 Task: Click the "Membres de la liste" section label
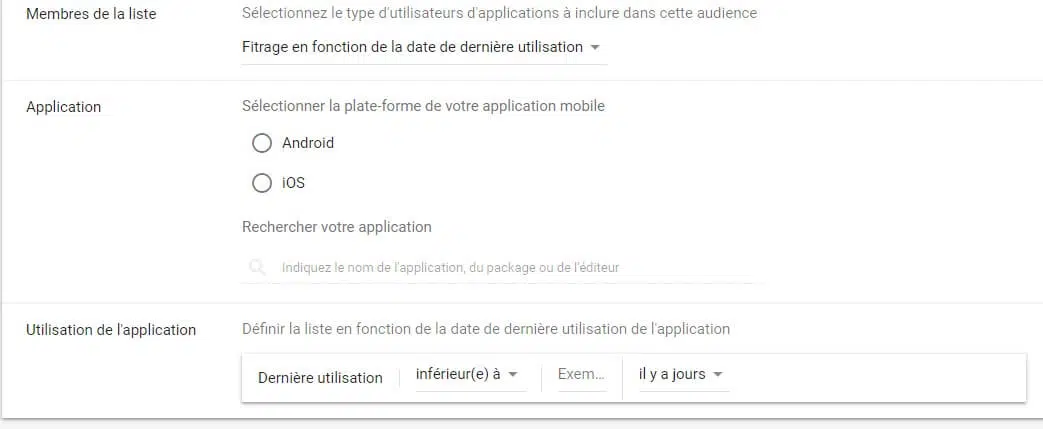click(x=91, y=14)
